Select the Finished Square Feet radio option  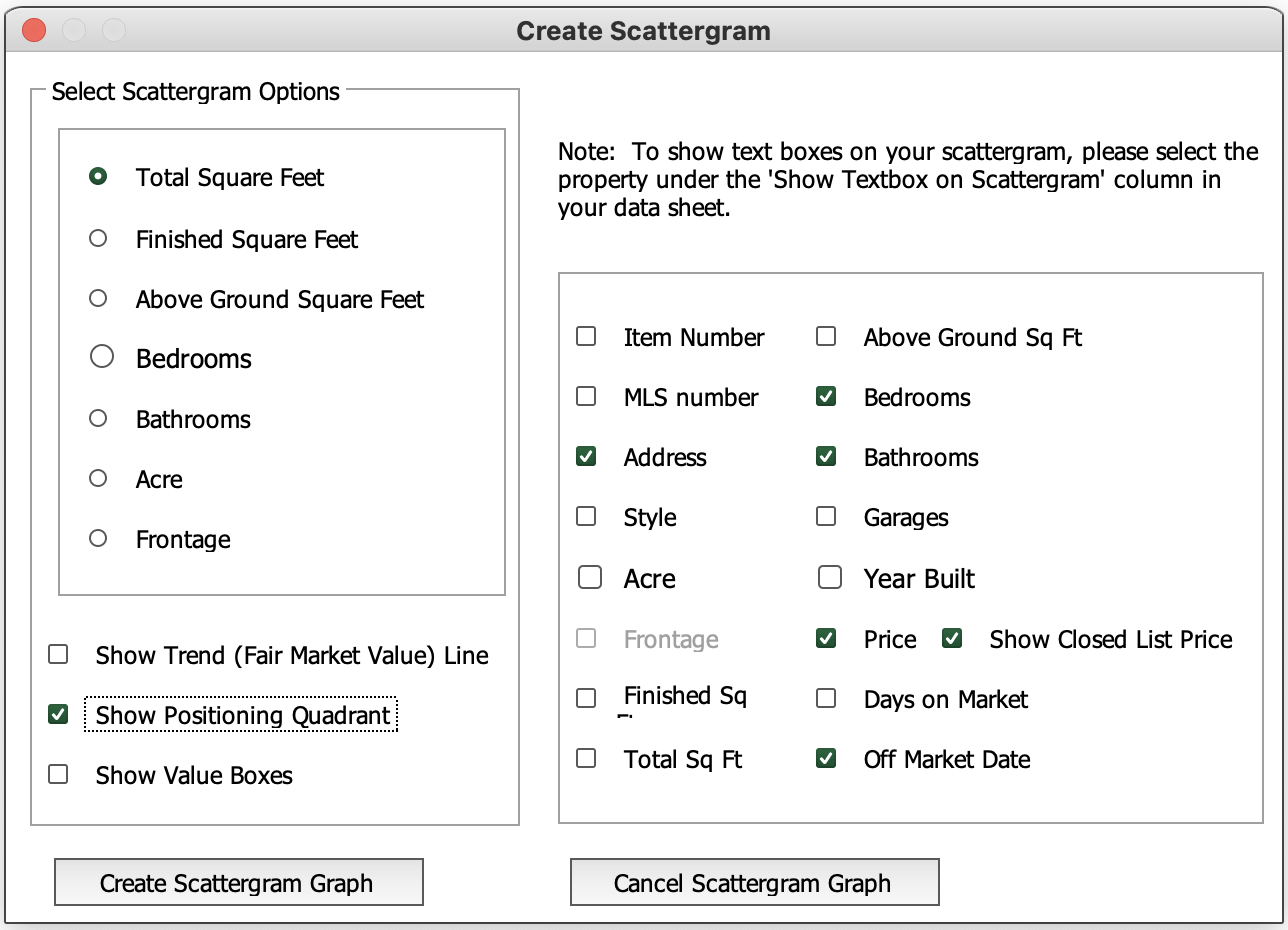98,239
